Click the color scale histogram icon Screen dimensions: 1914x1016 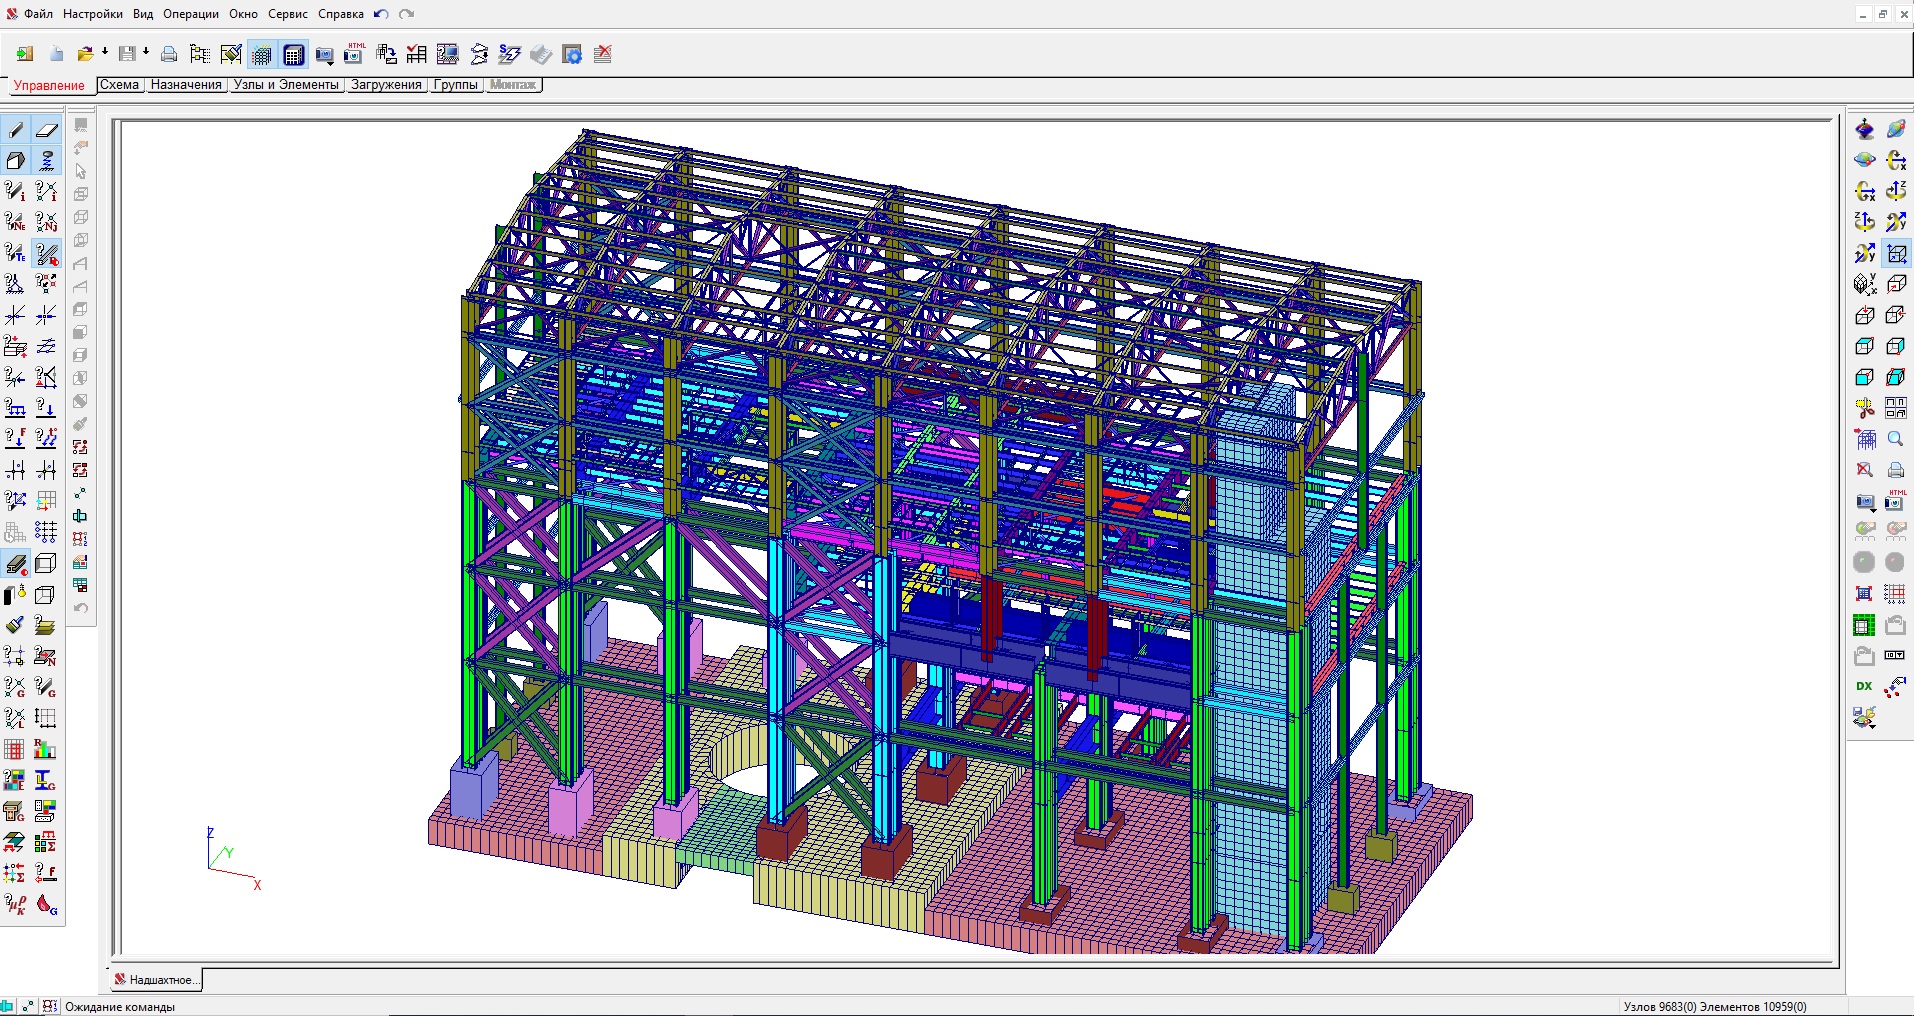[45, 749]
